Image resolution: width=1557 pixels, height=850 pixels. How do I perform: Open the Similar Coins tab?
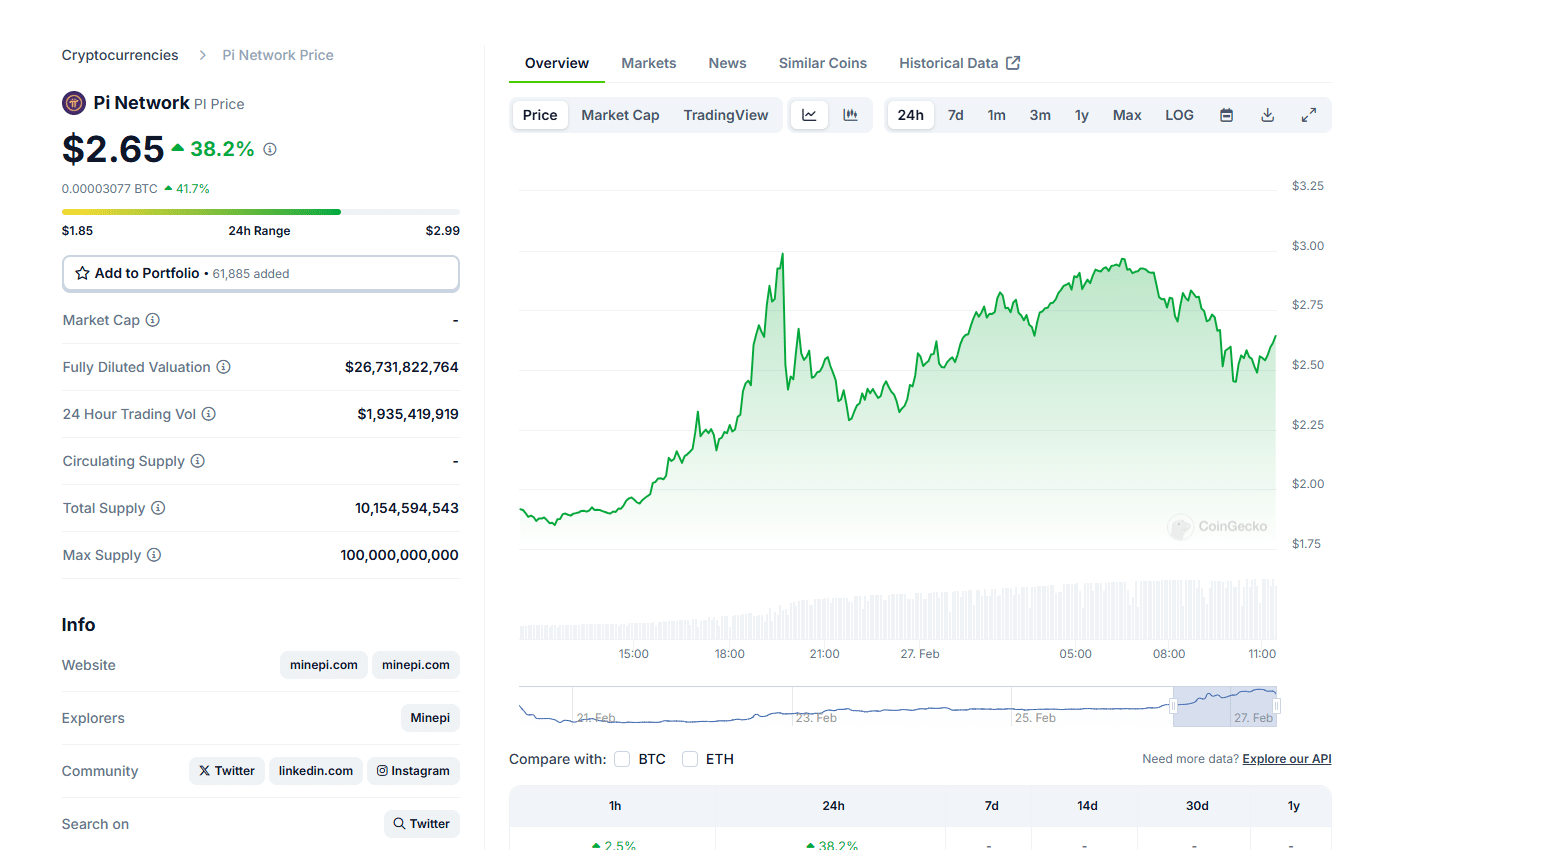pyautogui.click(x=823, y=63)
